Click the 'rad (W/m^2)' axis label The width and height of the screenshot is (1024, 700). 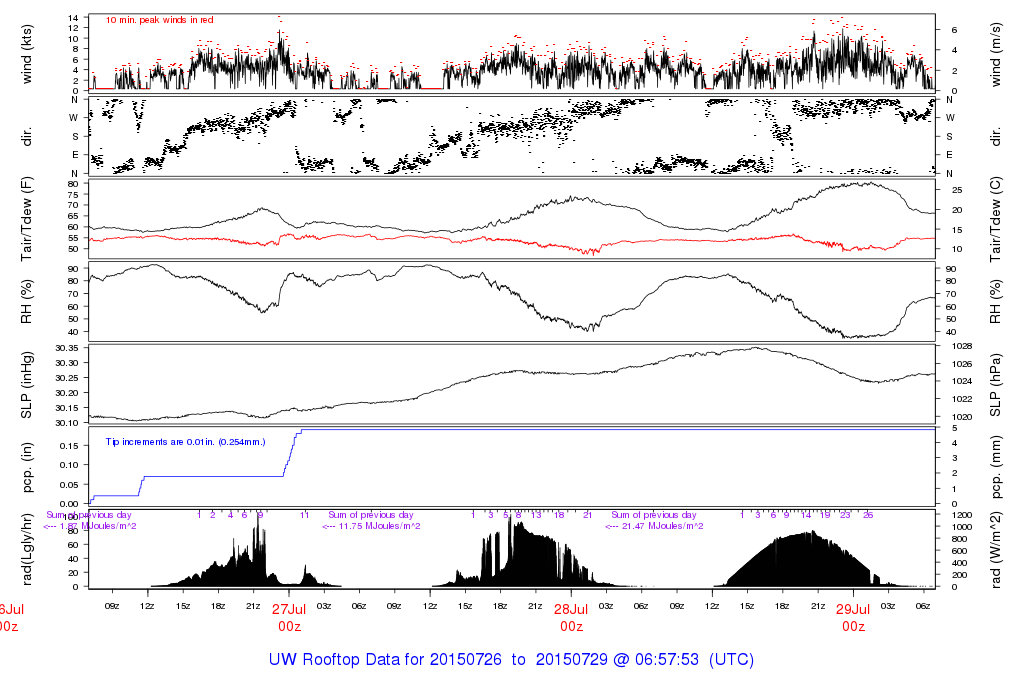(x=995, y=550)
